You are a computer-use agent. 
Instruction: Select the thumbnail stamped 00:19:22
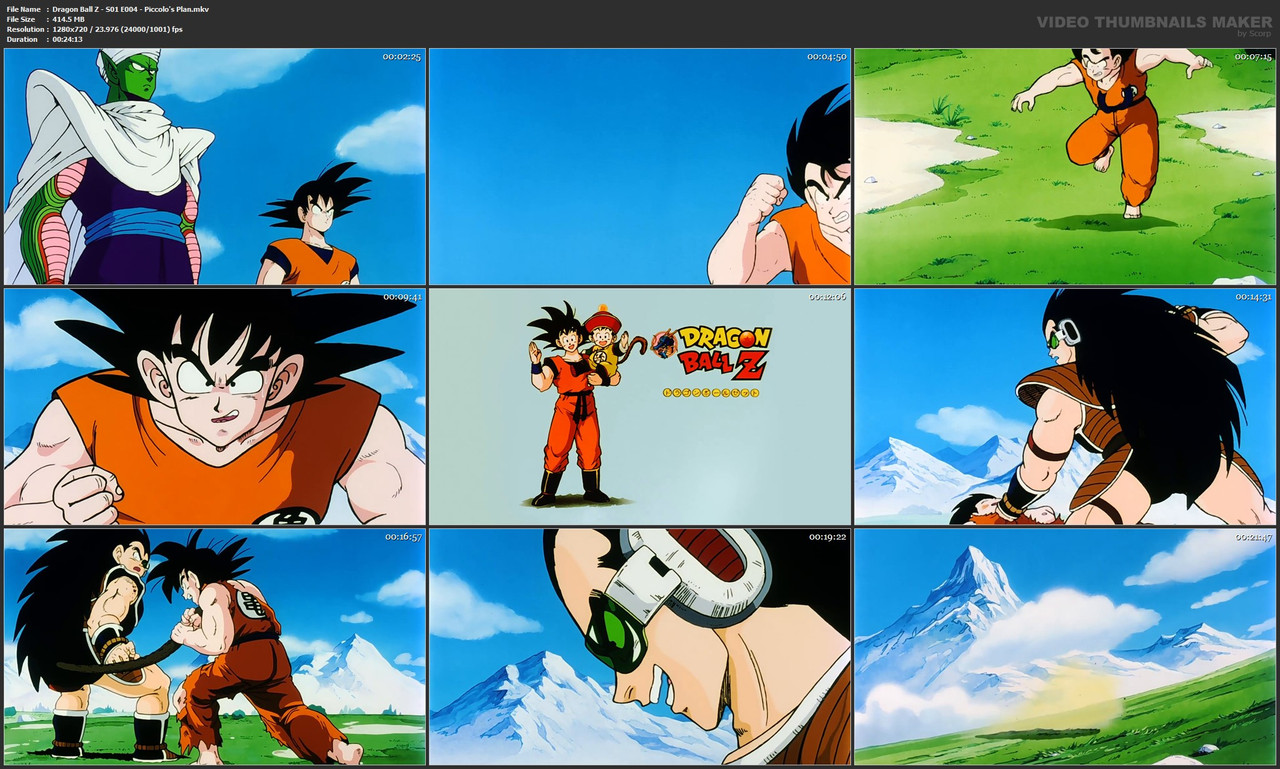640,647
